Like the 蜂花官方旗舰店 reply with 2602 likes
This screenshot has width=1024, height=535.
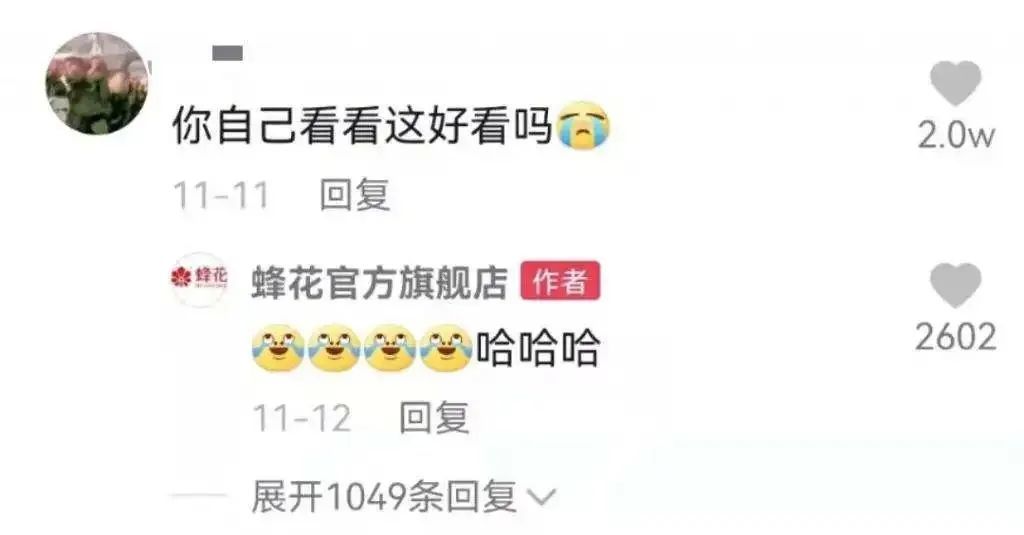pos(955,285)
